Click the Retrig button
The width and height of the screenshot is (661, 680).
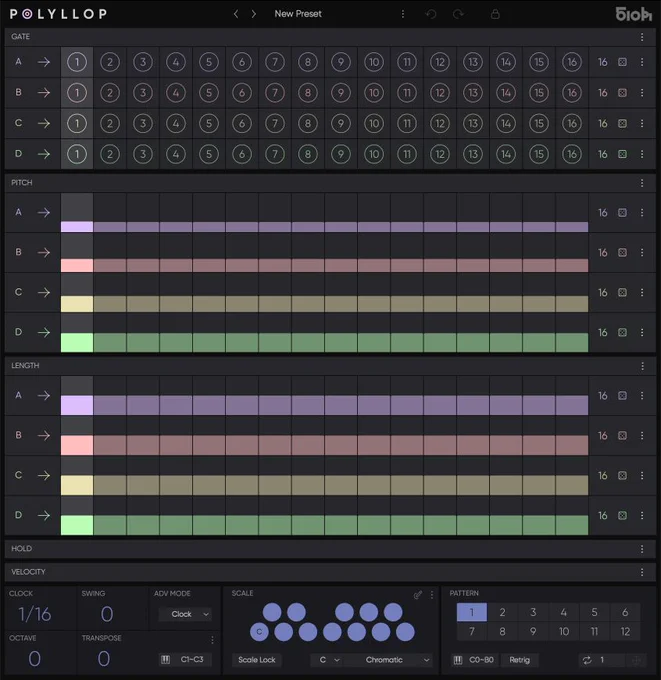click(x=520, y=660)
